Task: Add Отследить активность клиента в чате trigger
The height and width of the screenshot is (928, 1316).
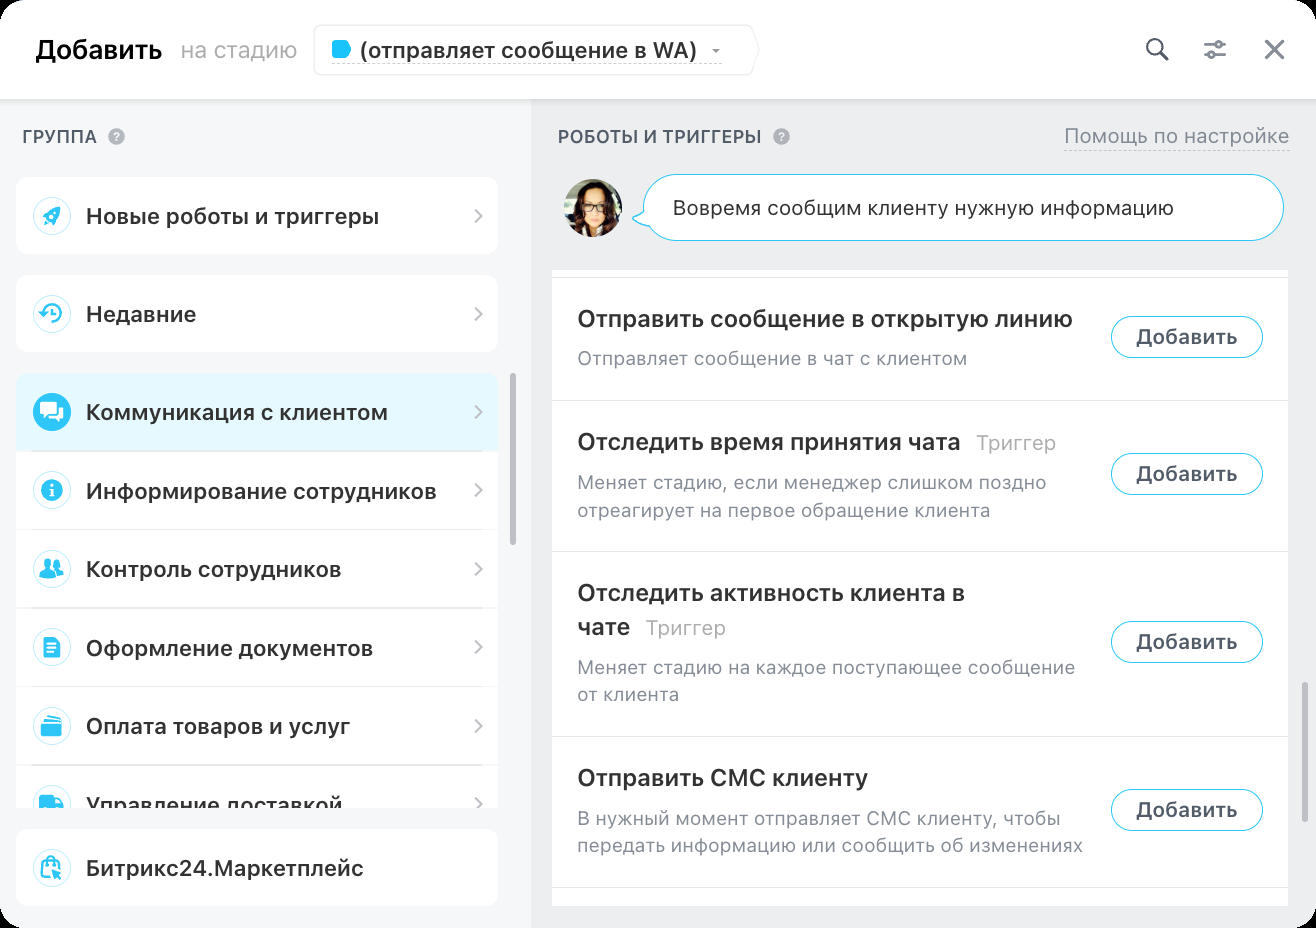Action: 1187,642
